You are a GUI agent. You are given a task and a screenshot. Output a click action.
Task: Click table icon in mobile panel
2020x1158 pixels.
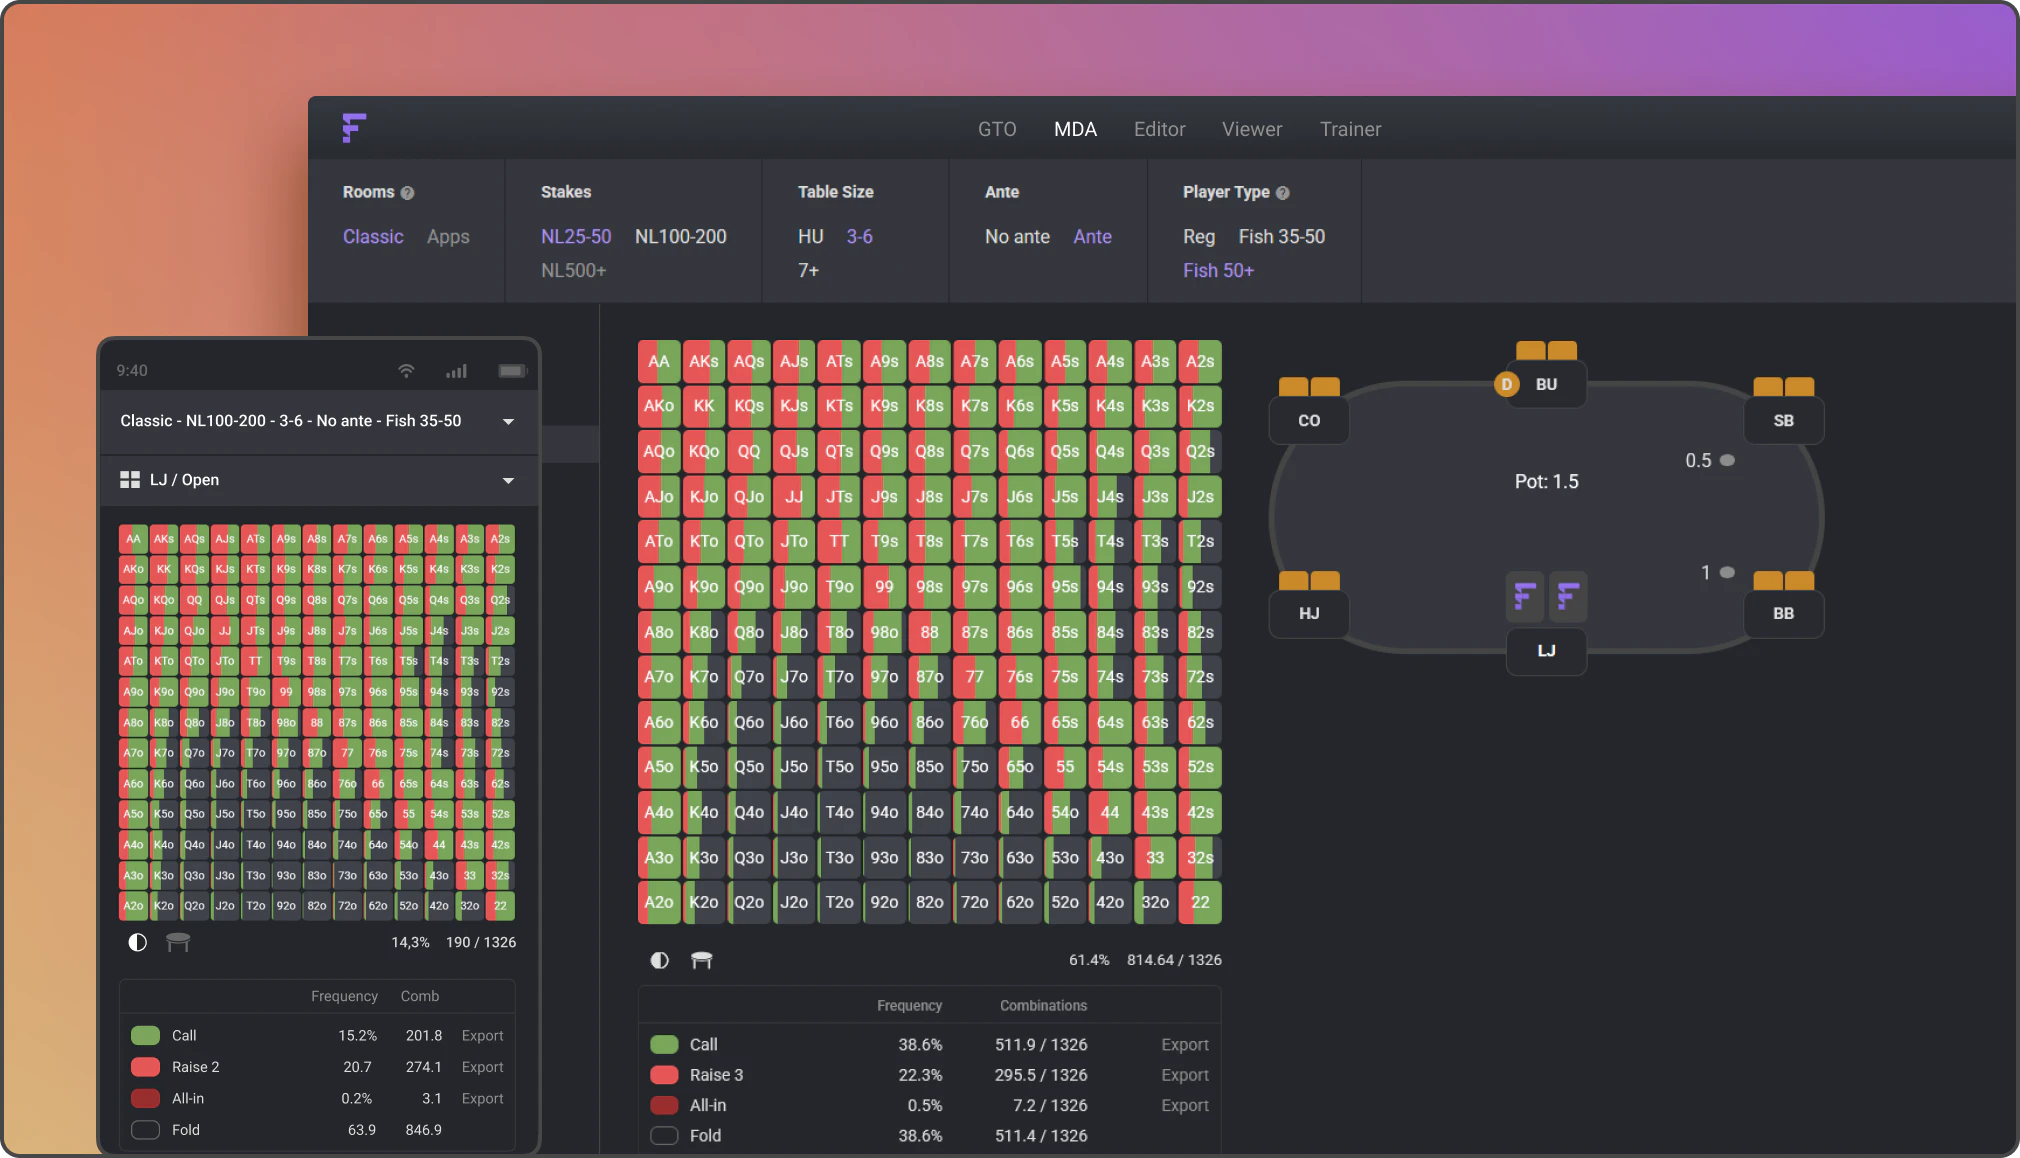(x=178, y=942)
